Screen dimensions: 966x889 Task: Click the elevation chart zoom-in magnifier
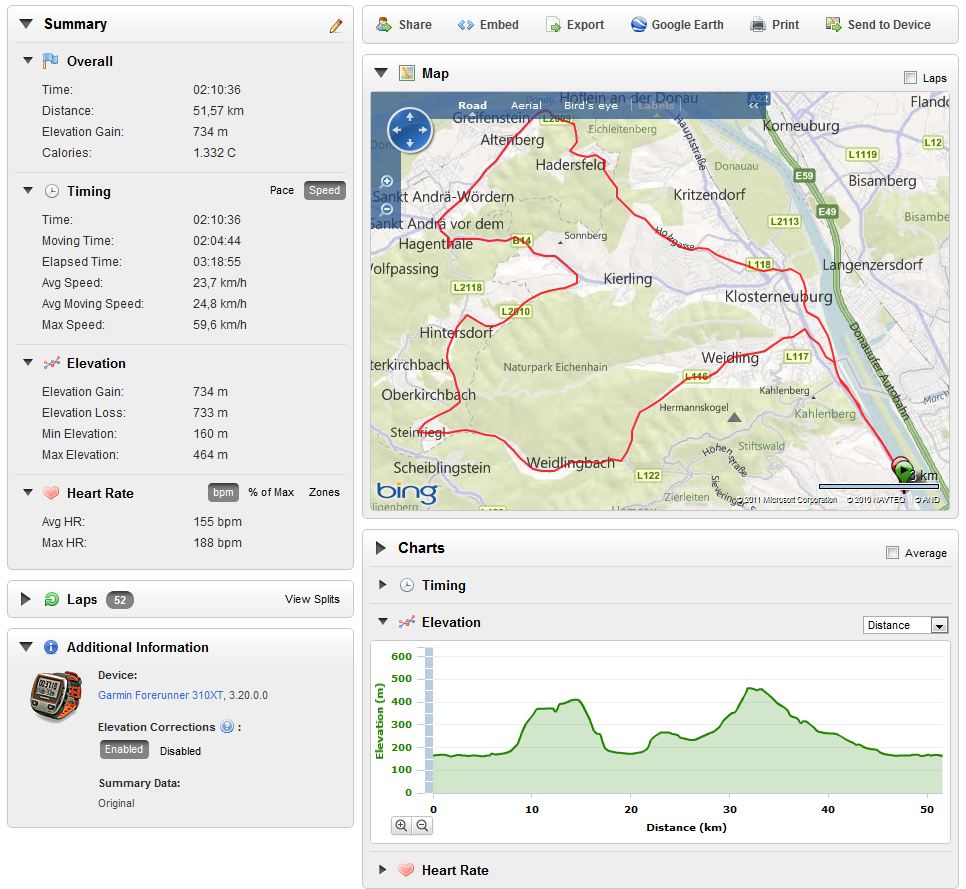[x=401, y=826]
